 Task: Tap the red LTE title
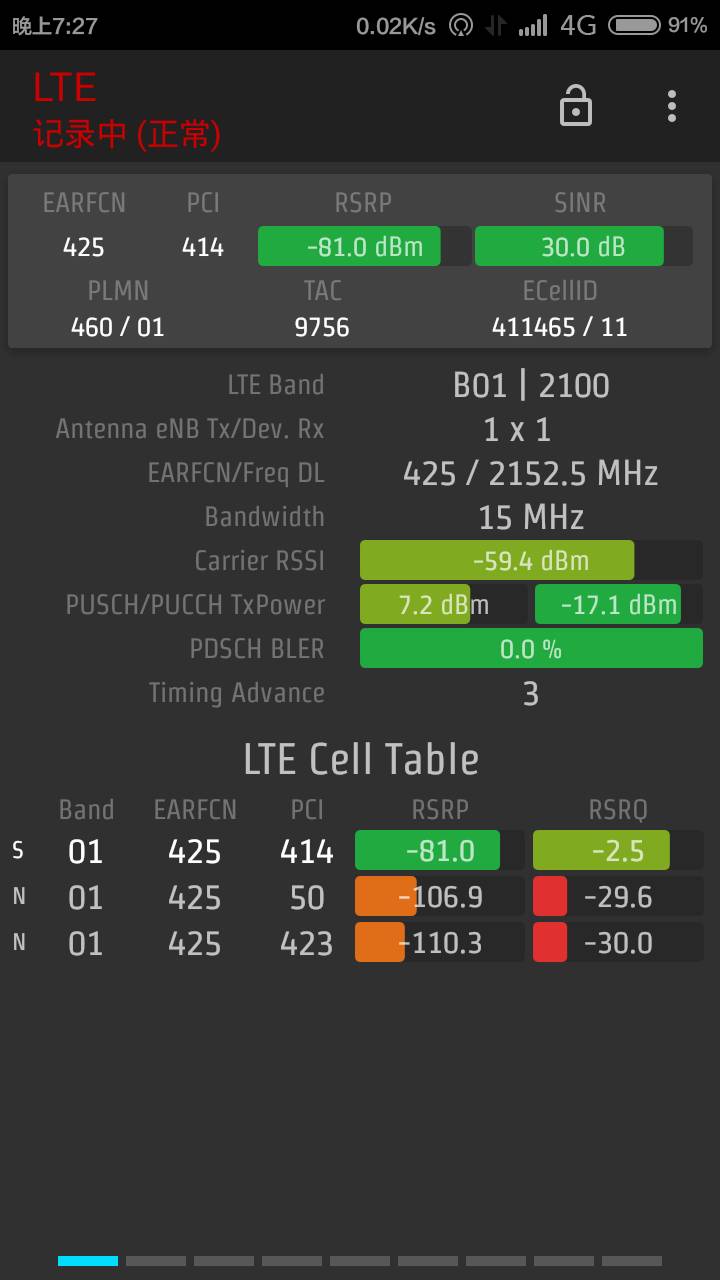pyautogui.click(x=65, y=88)
